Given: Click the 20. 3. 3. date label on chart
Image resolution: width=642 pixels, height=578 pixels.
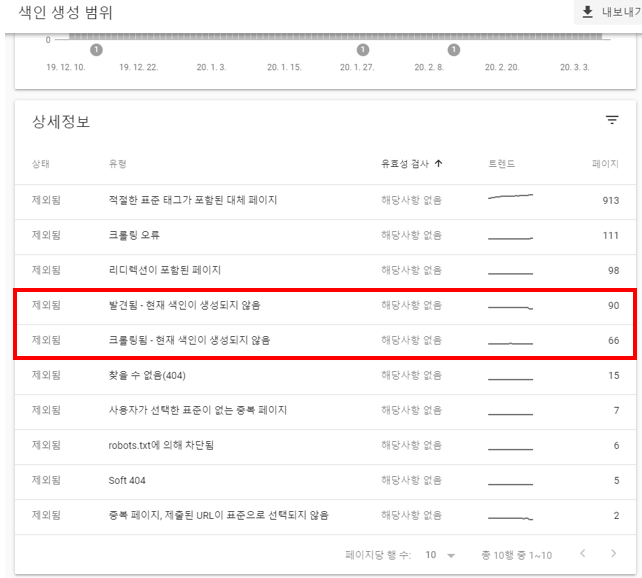Looking at the screenshot, I should [x=574, y=67].
